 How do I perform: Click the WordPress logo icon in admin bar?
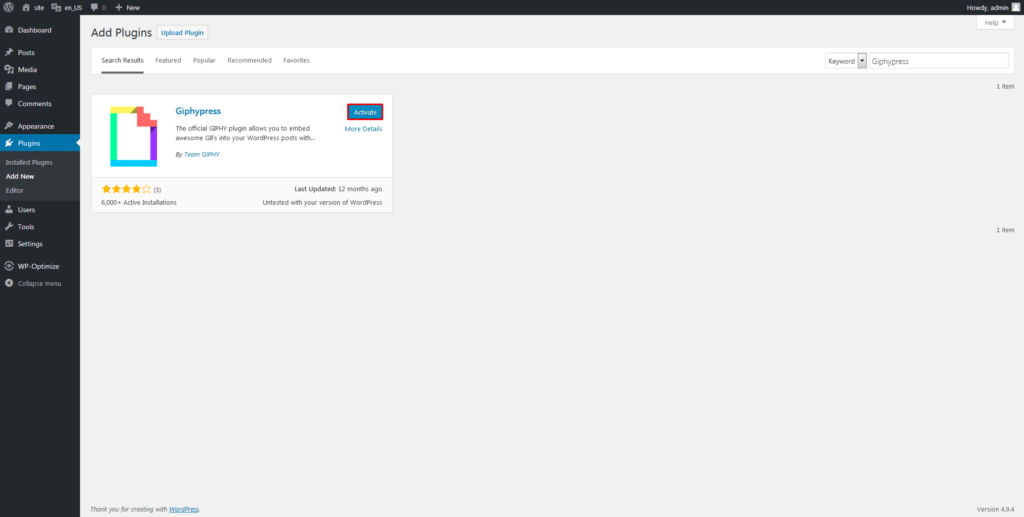(x=8, y=7)
